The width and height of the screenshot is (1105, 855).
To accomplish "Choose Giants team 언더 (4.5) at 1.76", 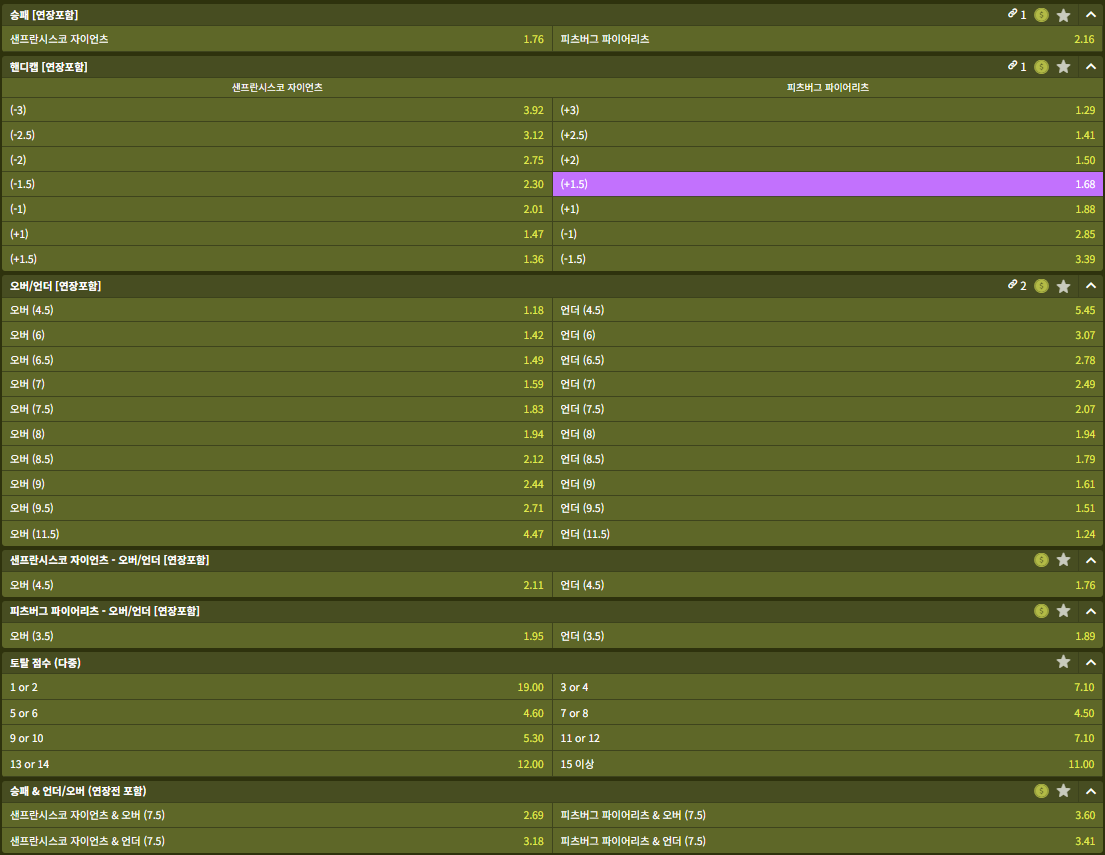I will click(x=828, y=585).
